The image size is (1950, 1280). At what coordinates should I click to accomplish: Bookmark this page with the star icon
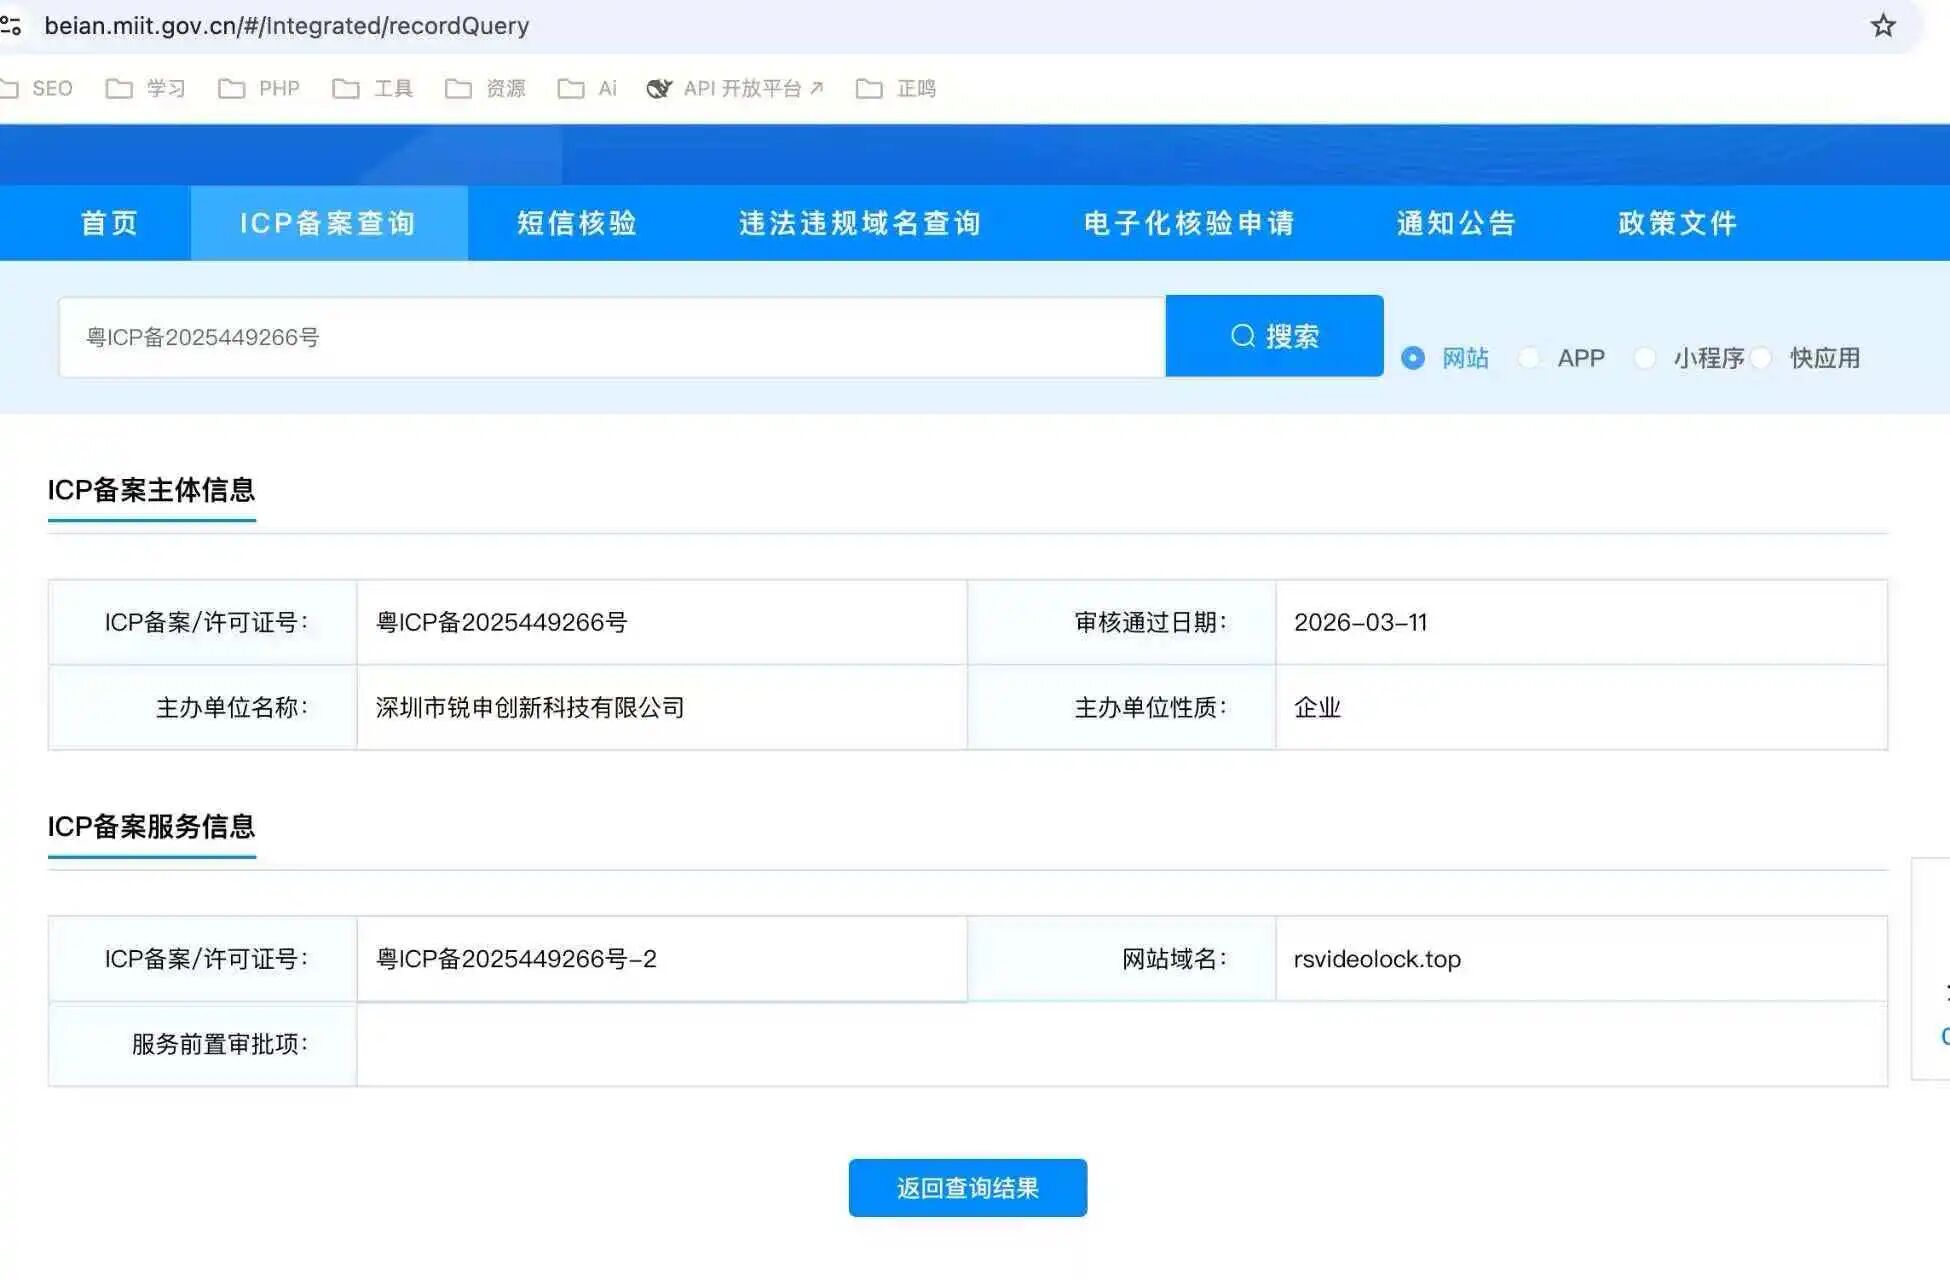coord(1882,25)
